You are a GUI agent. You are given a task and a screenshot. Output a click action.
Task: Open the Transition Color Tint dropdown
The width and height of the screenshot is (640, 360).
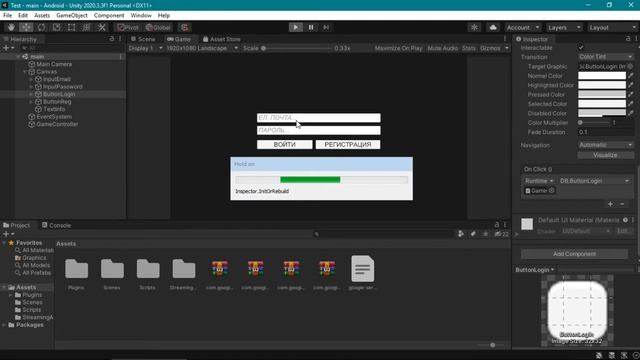click(606, 57)
